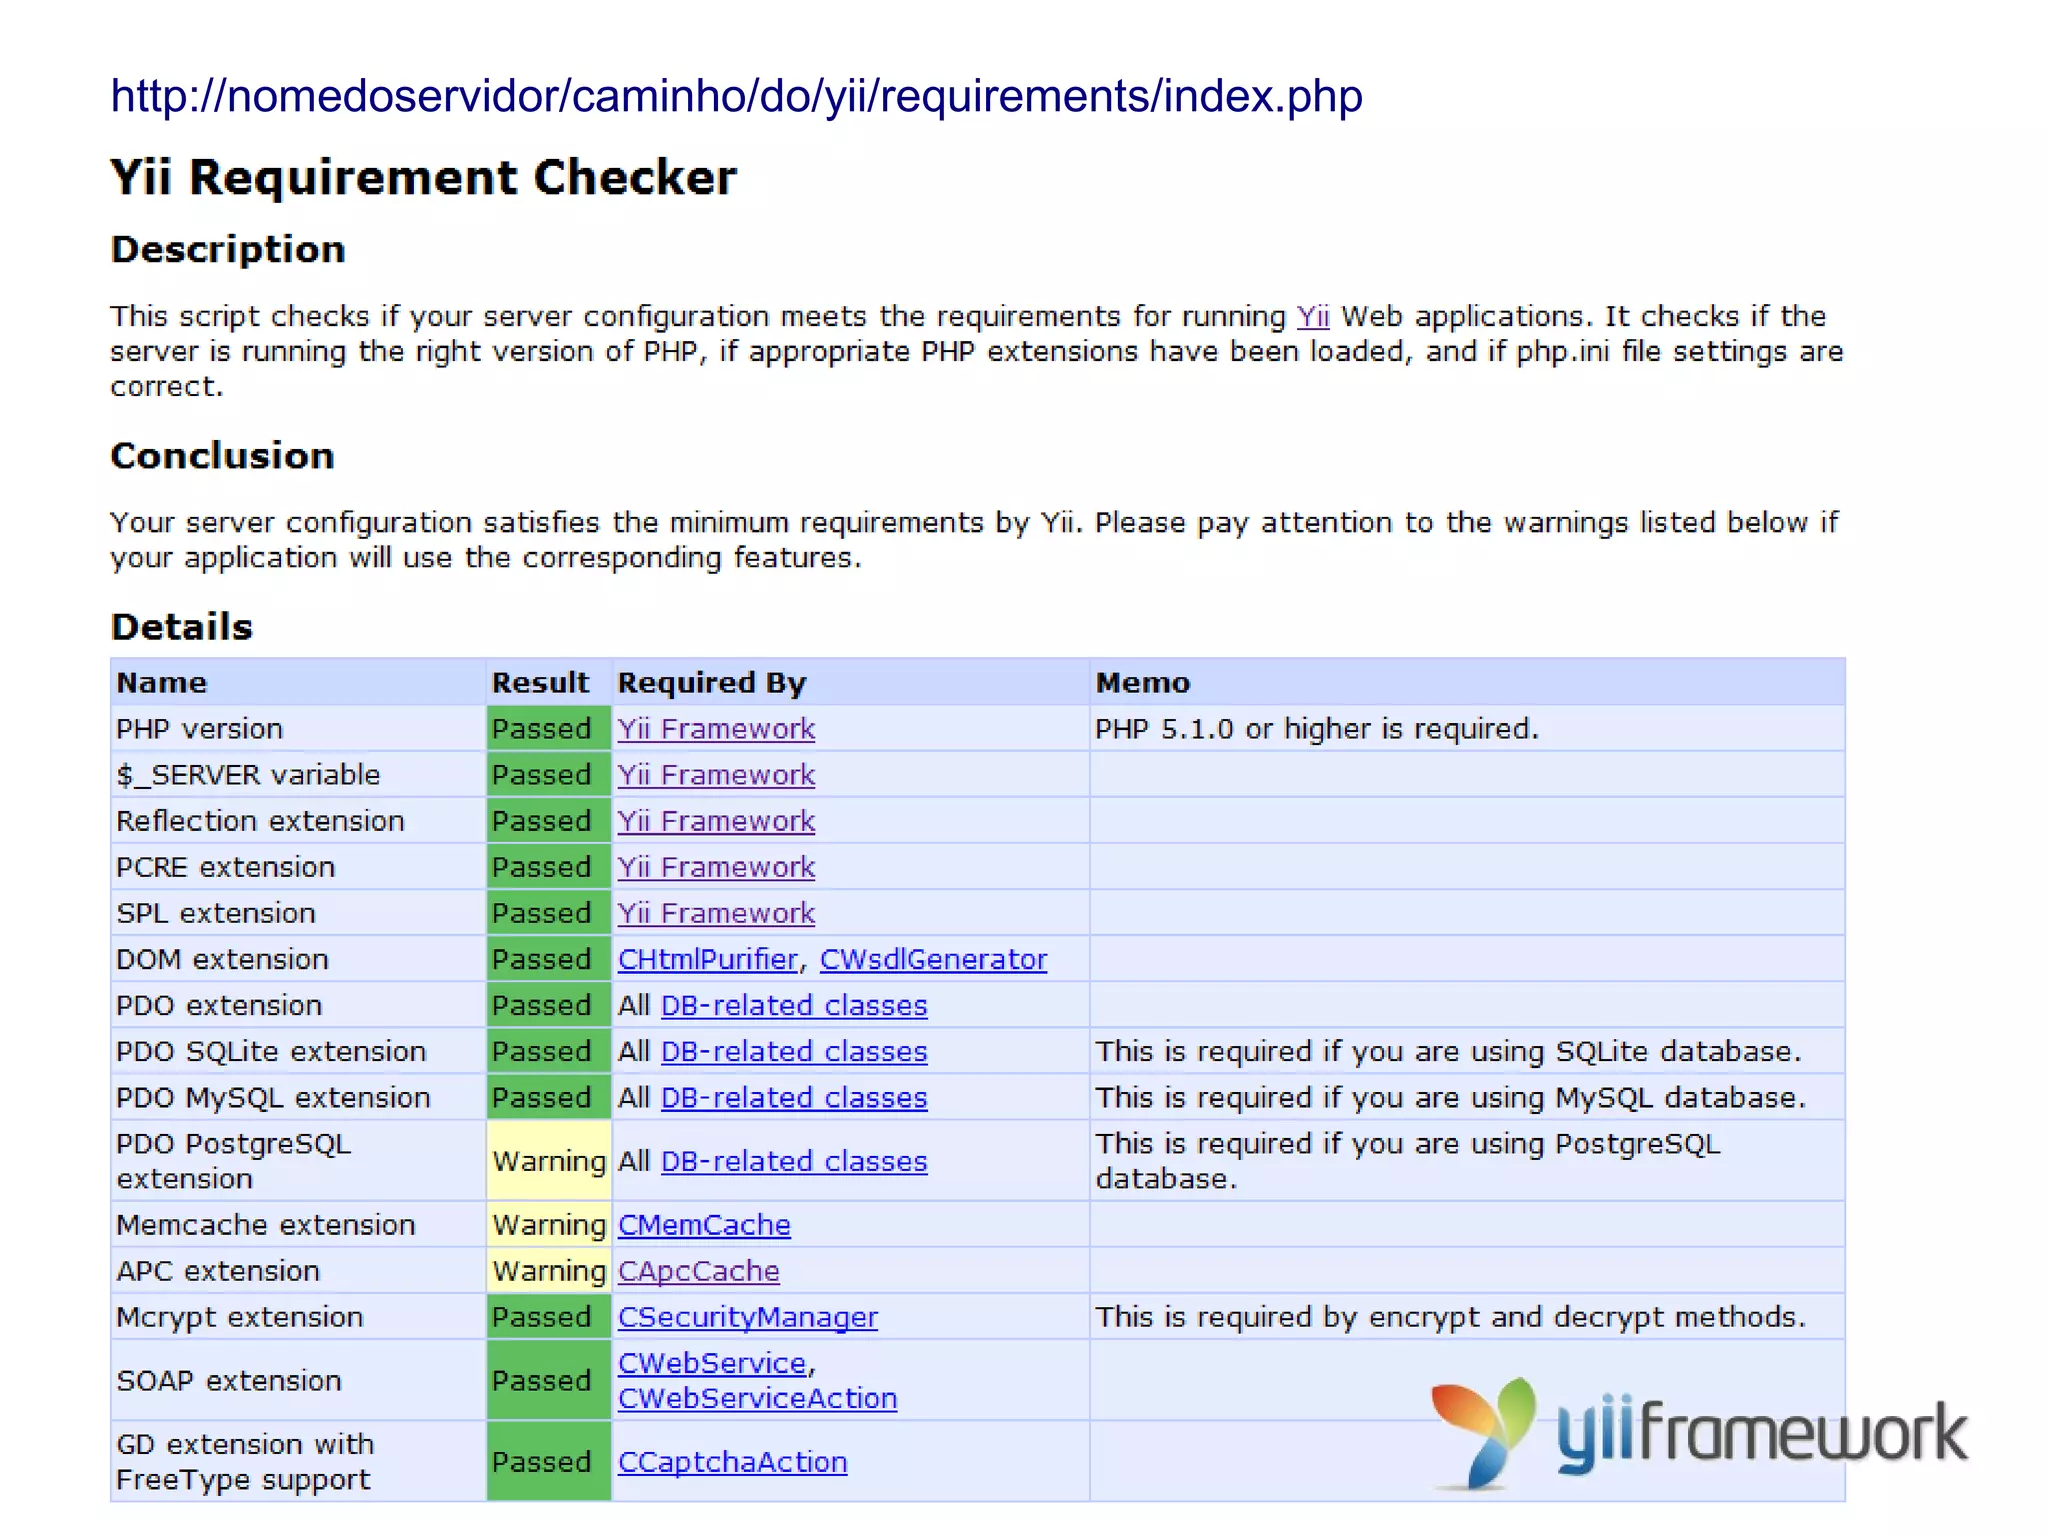Click DB-related classes link in PDO extension row
The height and width of the screenshot is (1535, 2048).
tap(794, 1005)
